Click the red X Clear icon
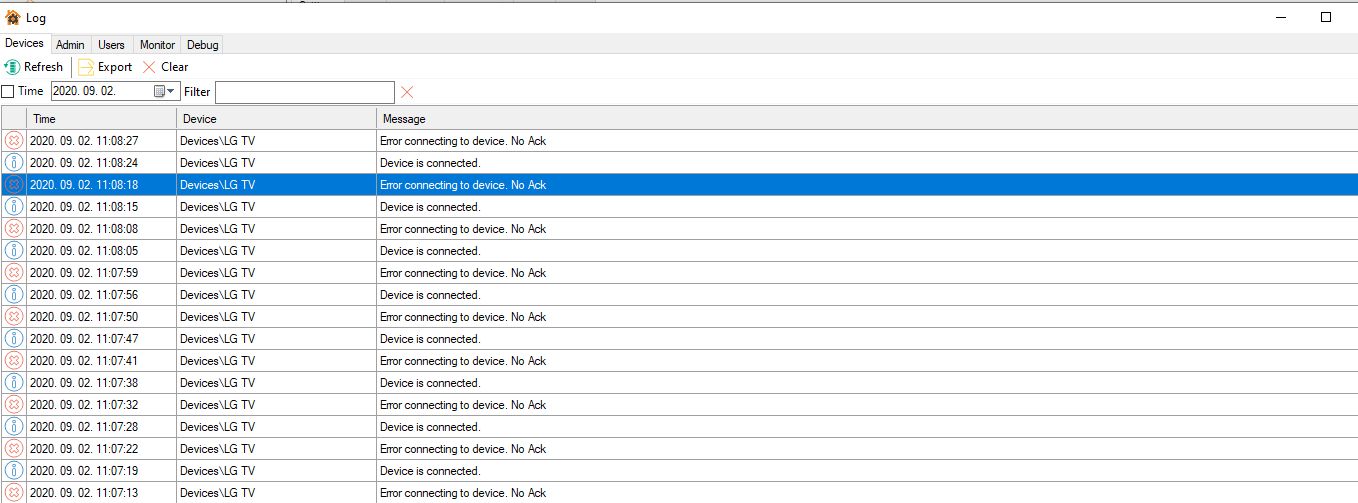1358x503 pixels. click(149, 67)
